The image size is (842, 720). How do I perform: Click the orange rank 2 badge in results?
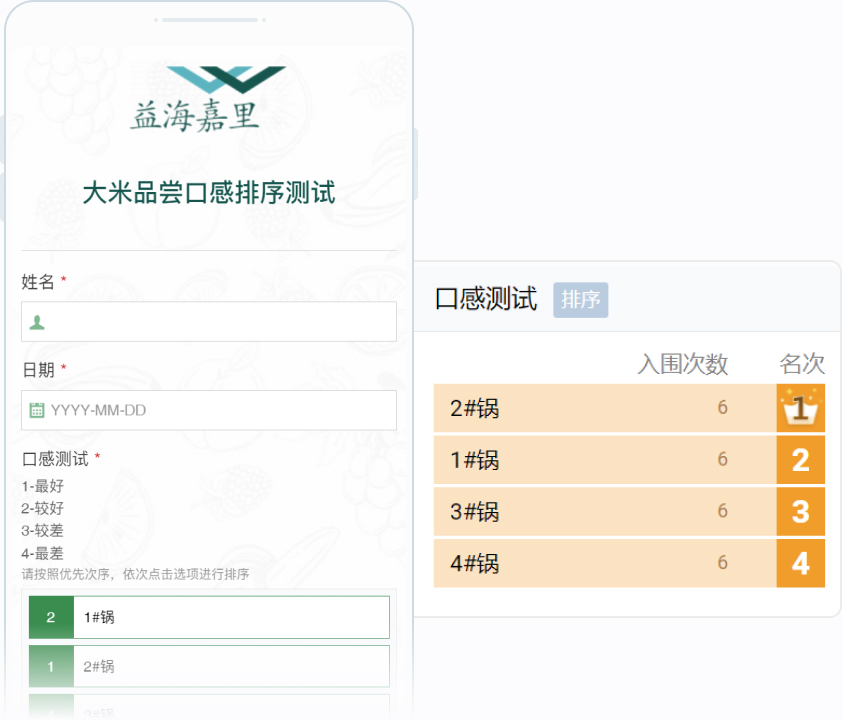pos(800,460)
